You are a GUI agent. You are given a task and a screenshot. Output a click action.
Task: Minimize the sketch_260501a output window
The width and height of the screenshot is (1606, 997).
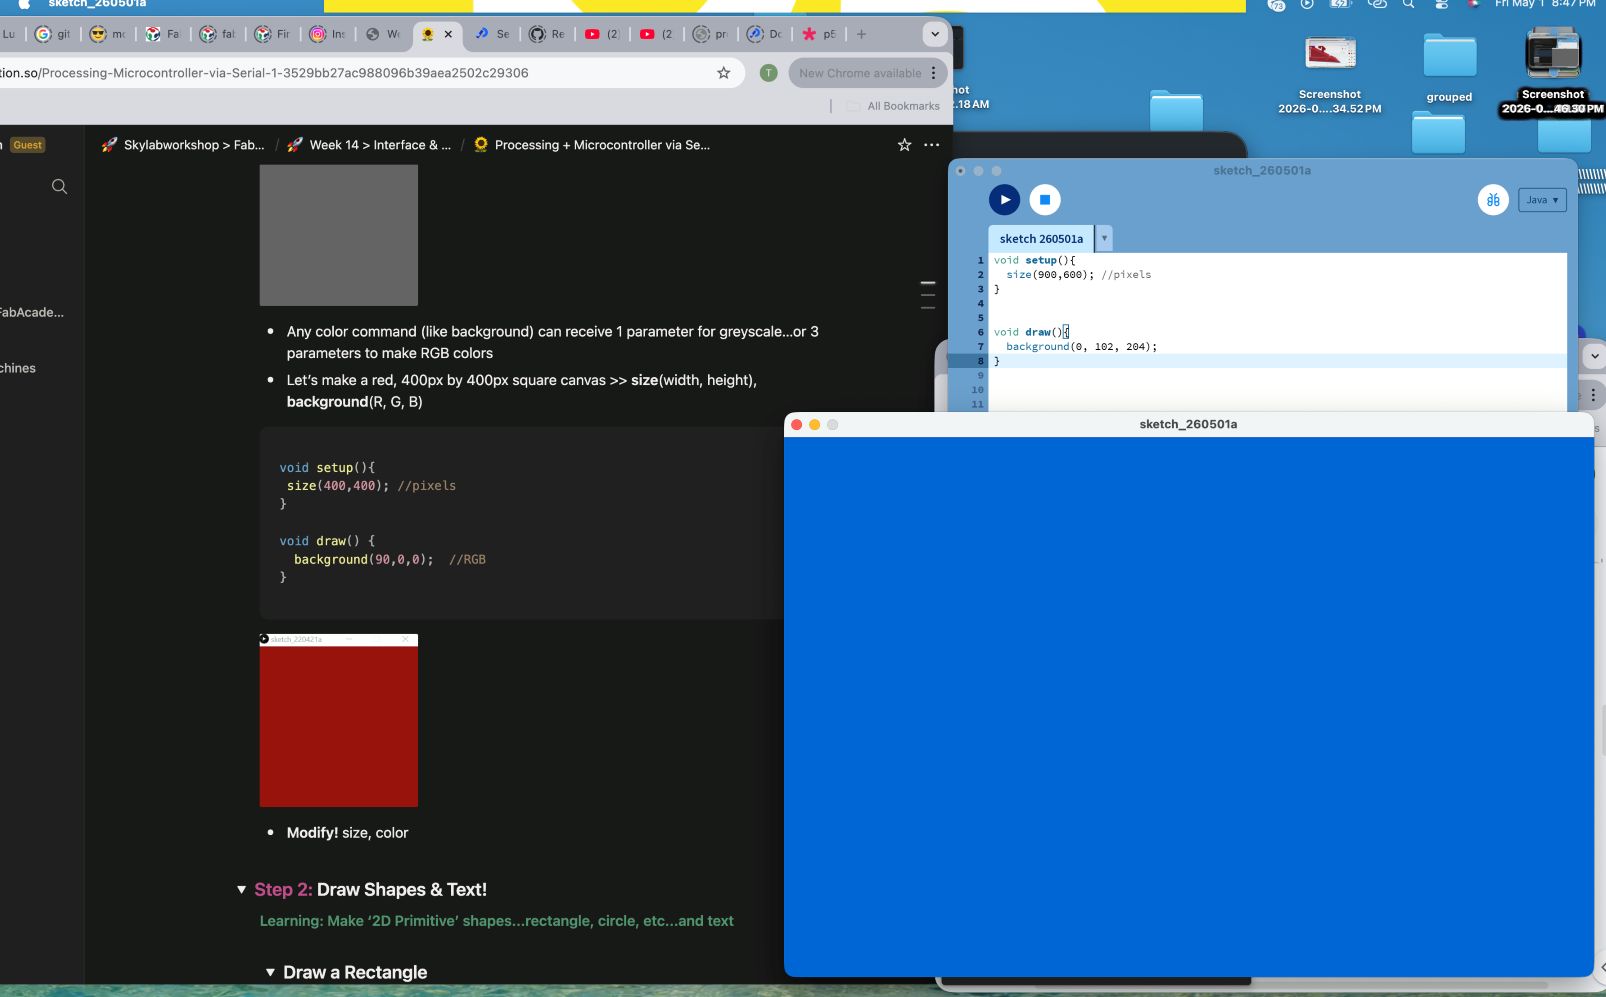point(814,425)
